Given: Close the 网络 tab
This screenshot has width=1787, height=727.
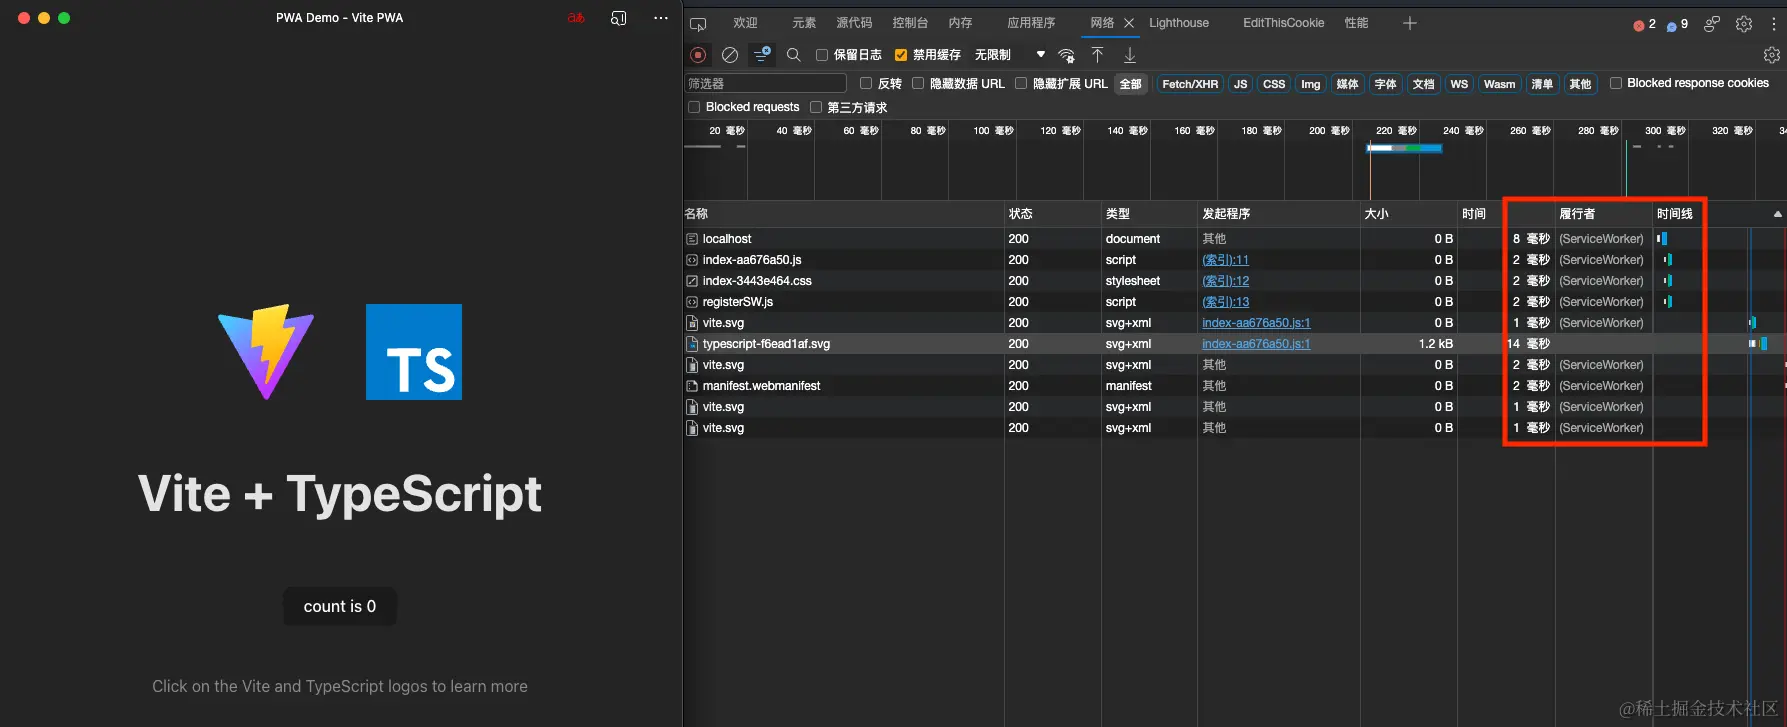Looking at the screenshot, I should pos(1129,23).
